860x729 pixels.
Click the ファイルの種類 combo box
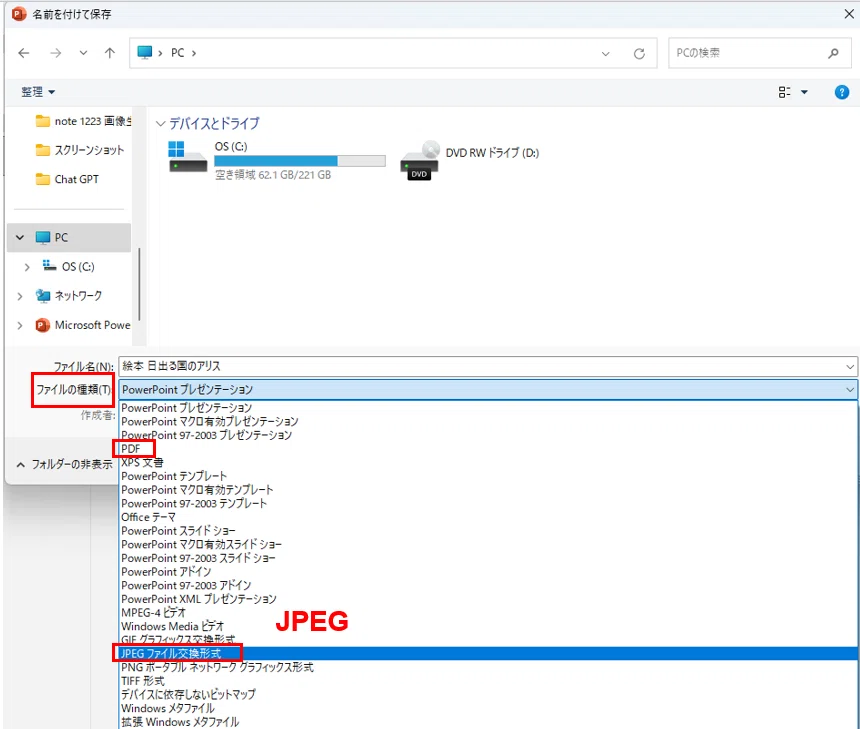488,389
